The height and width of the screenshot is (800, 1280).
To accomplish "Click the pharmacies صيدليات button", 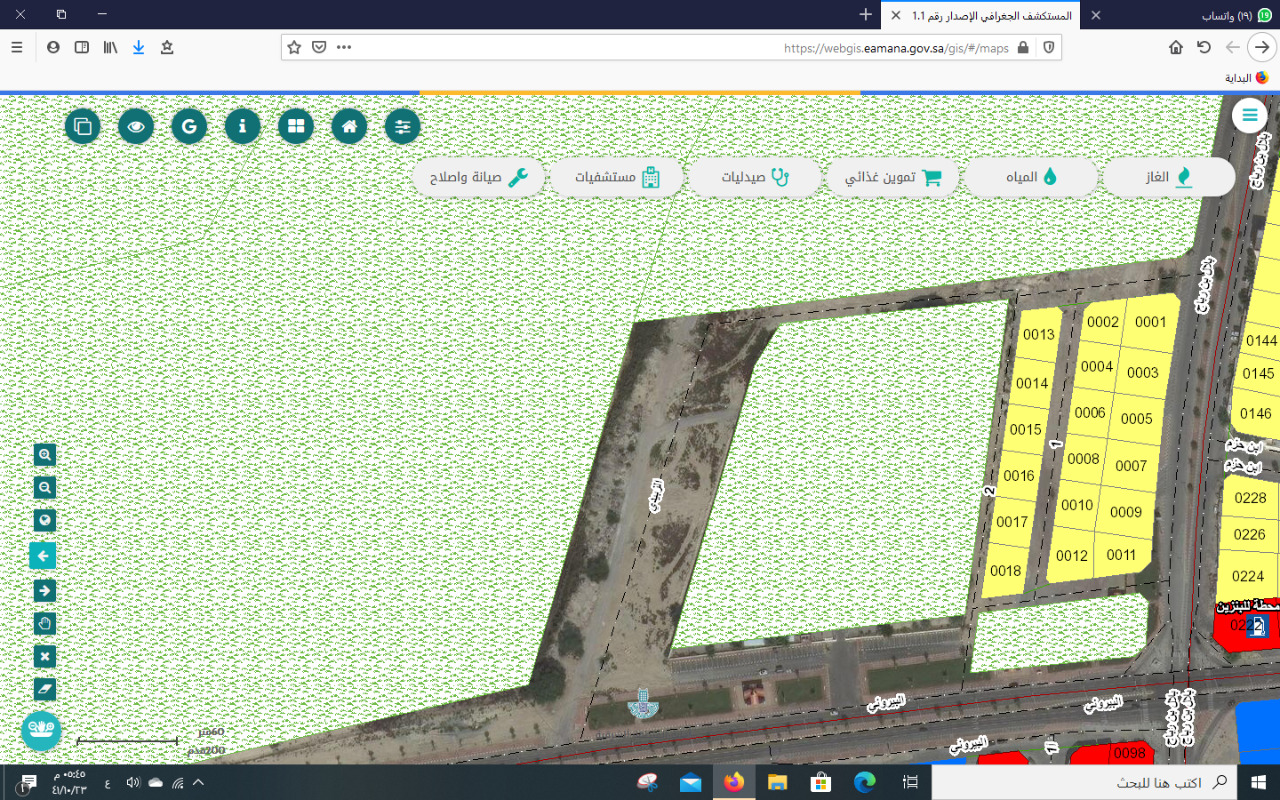I will point(755,177).
